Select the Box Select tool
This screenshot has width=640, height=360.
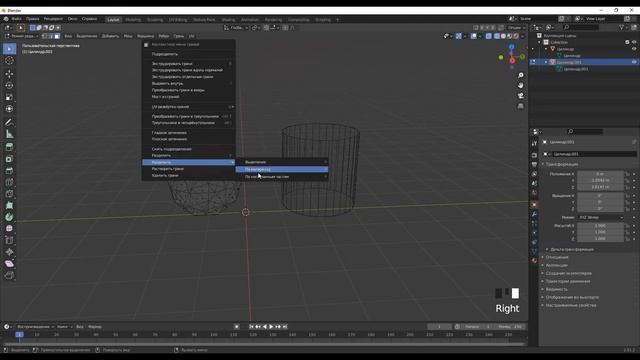pyautogui.click(x=9, y=49)
